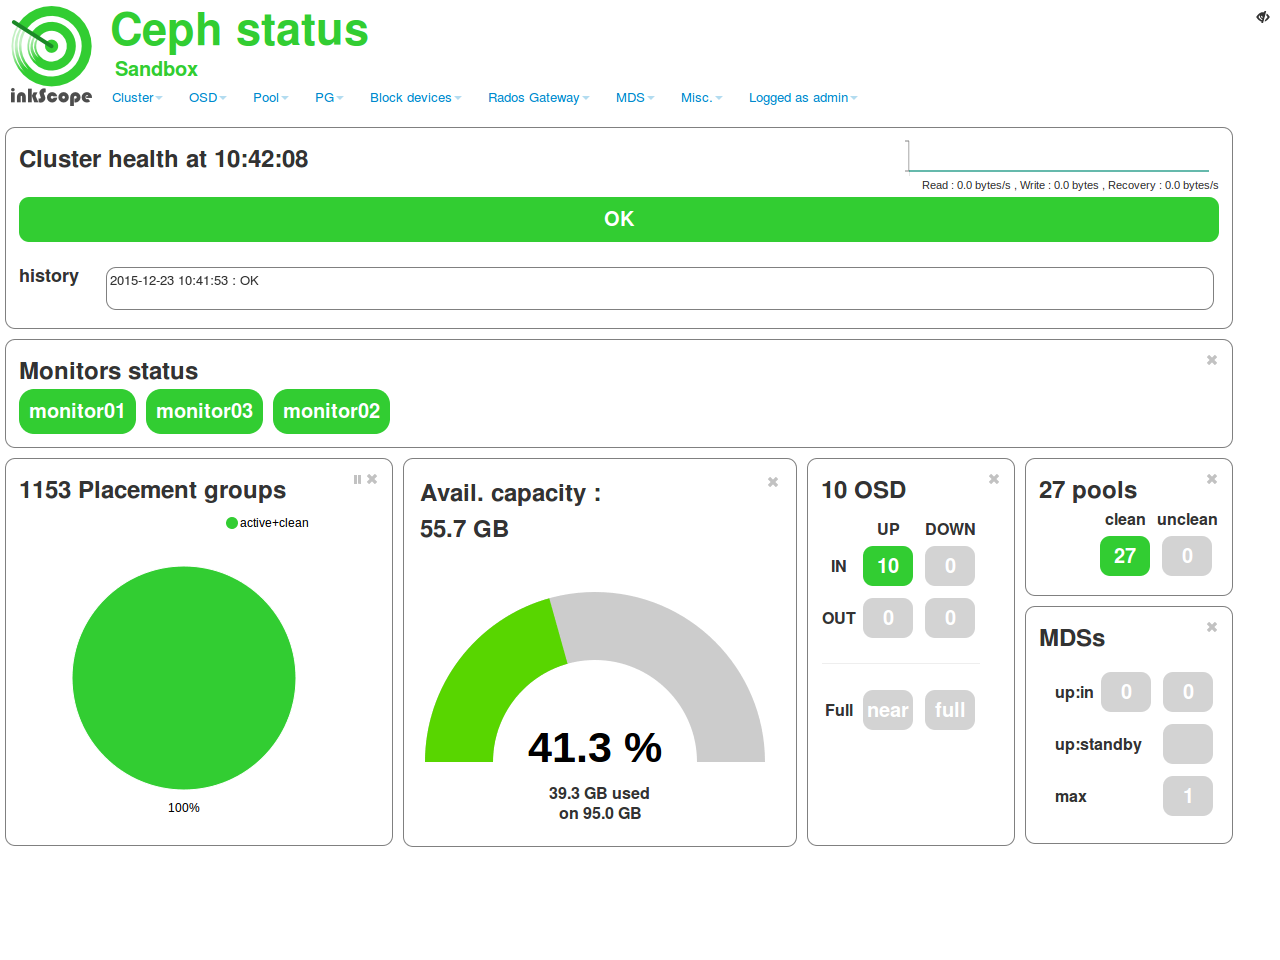Open the OSD dropdown menu
This screenshot has width=1280, height=960.
click(207, 98)
